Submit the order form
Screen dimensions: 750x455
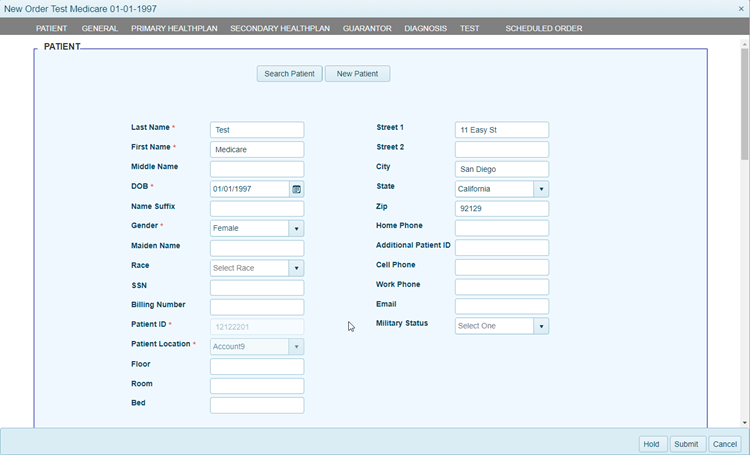pyautogui.click(x=686, y=444)
